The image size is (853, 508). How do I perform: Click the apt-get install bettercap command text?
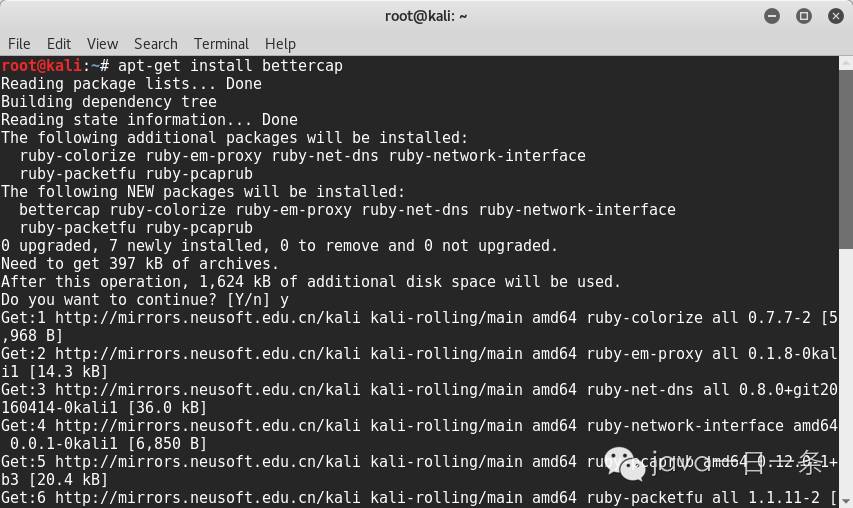230,66
